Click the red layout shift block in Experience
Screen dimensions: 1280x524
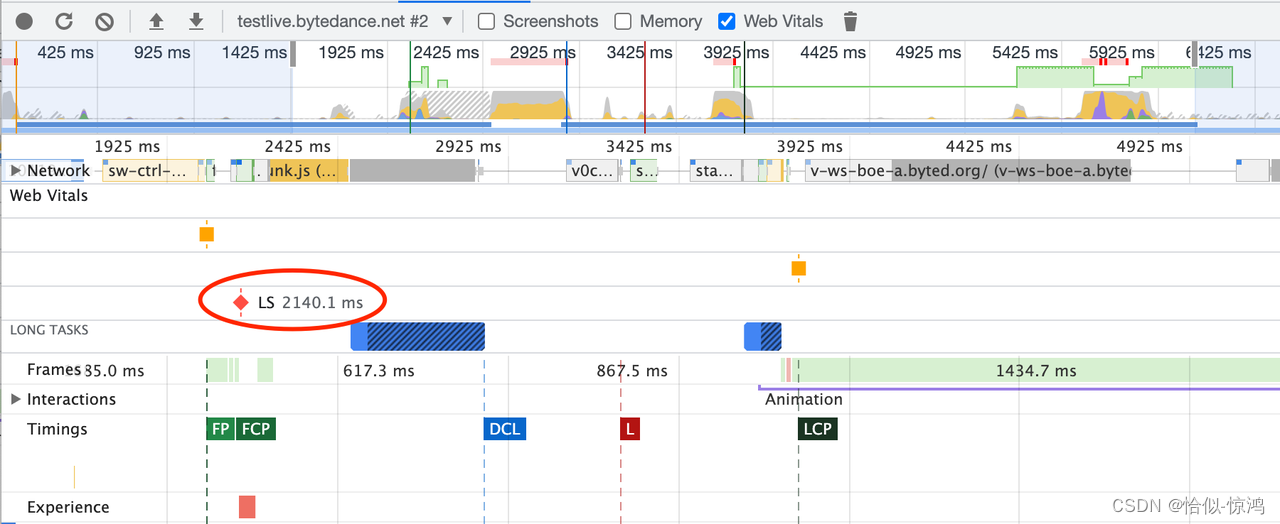[247, 507]
